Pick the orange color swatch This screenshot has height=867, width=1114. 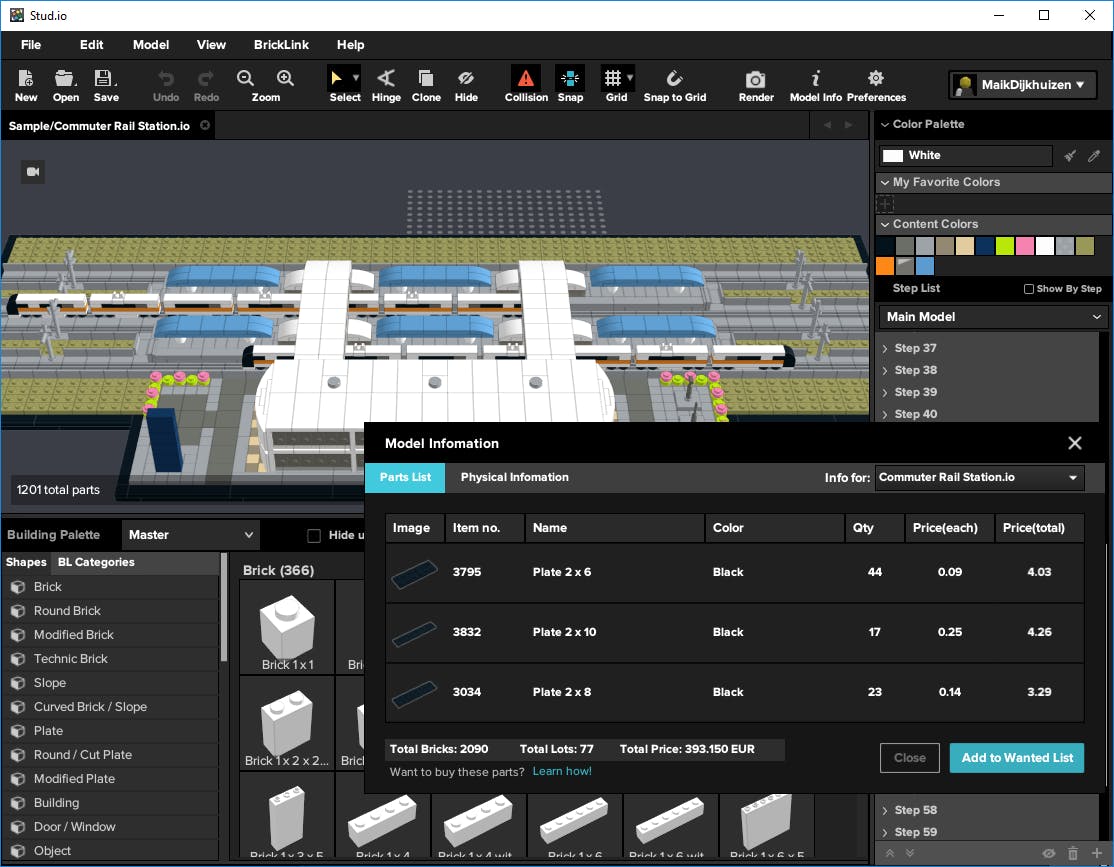(x=884, y=266)
